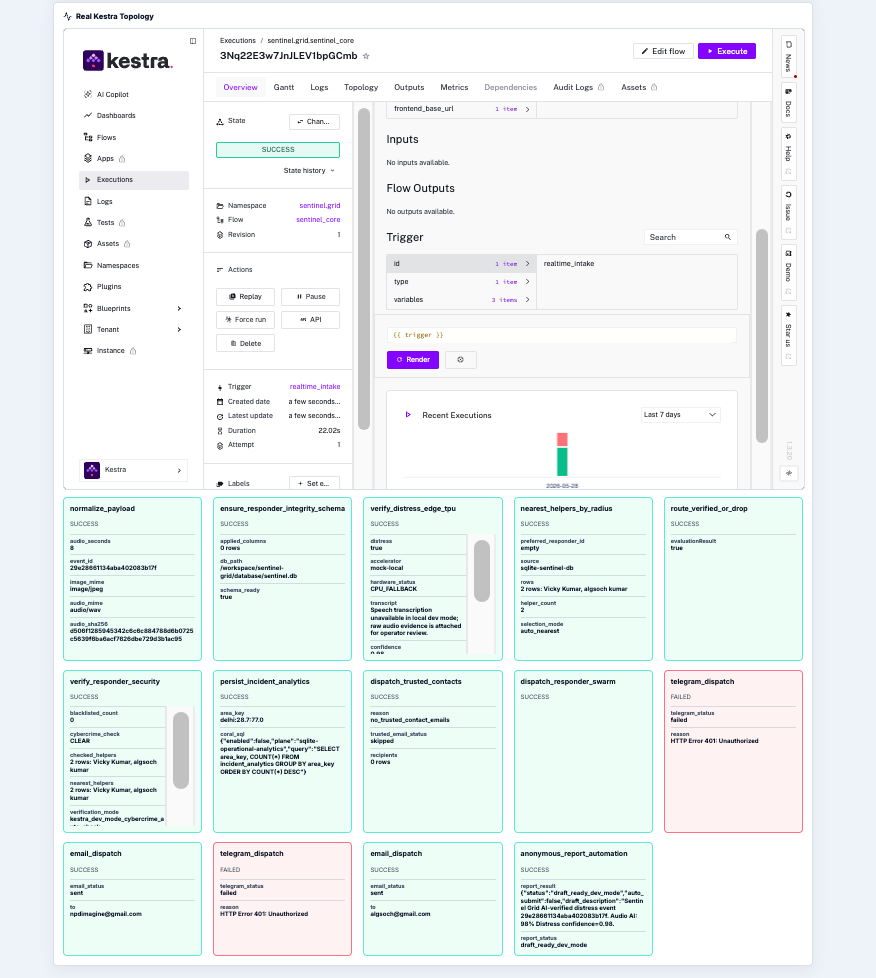Expand the trigger variables row
This screenshot has height=978, width=876.
pyautogui.click(x=462, y=300)
